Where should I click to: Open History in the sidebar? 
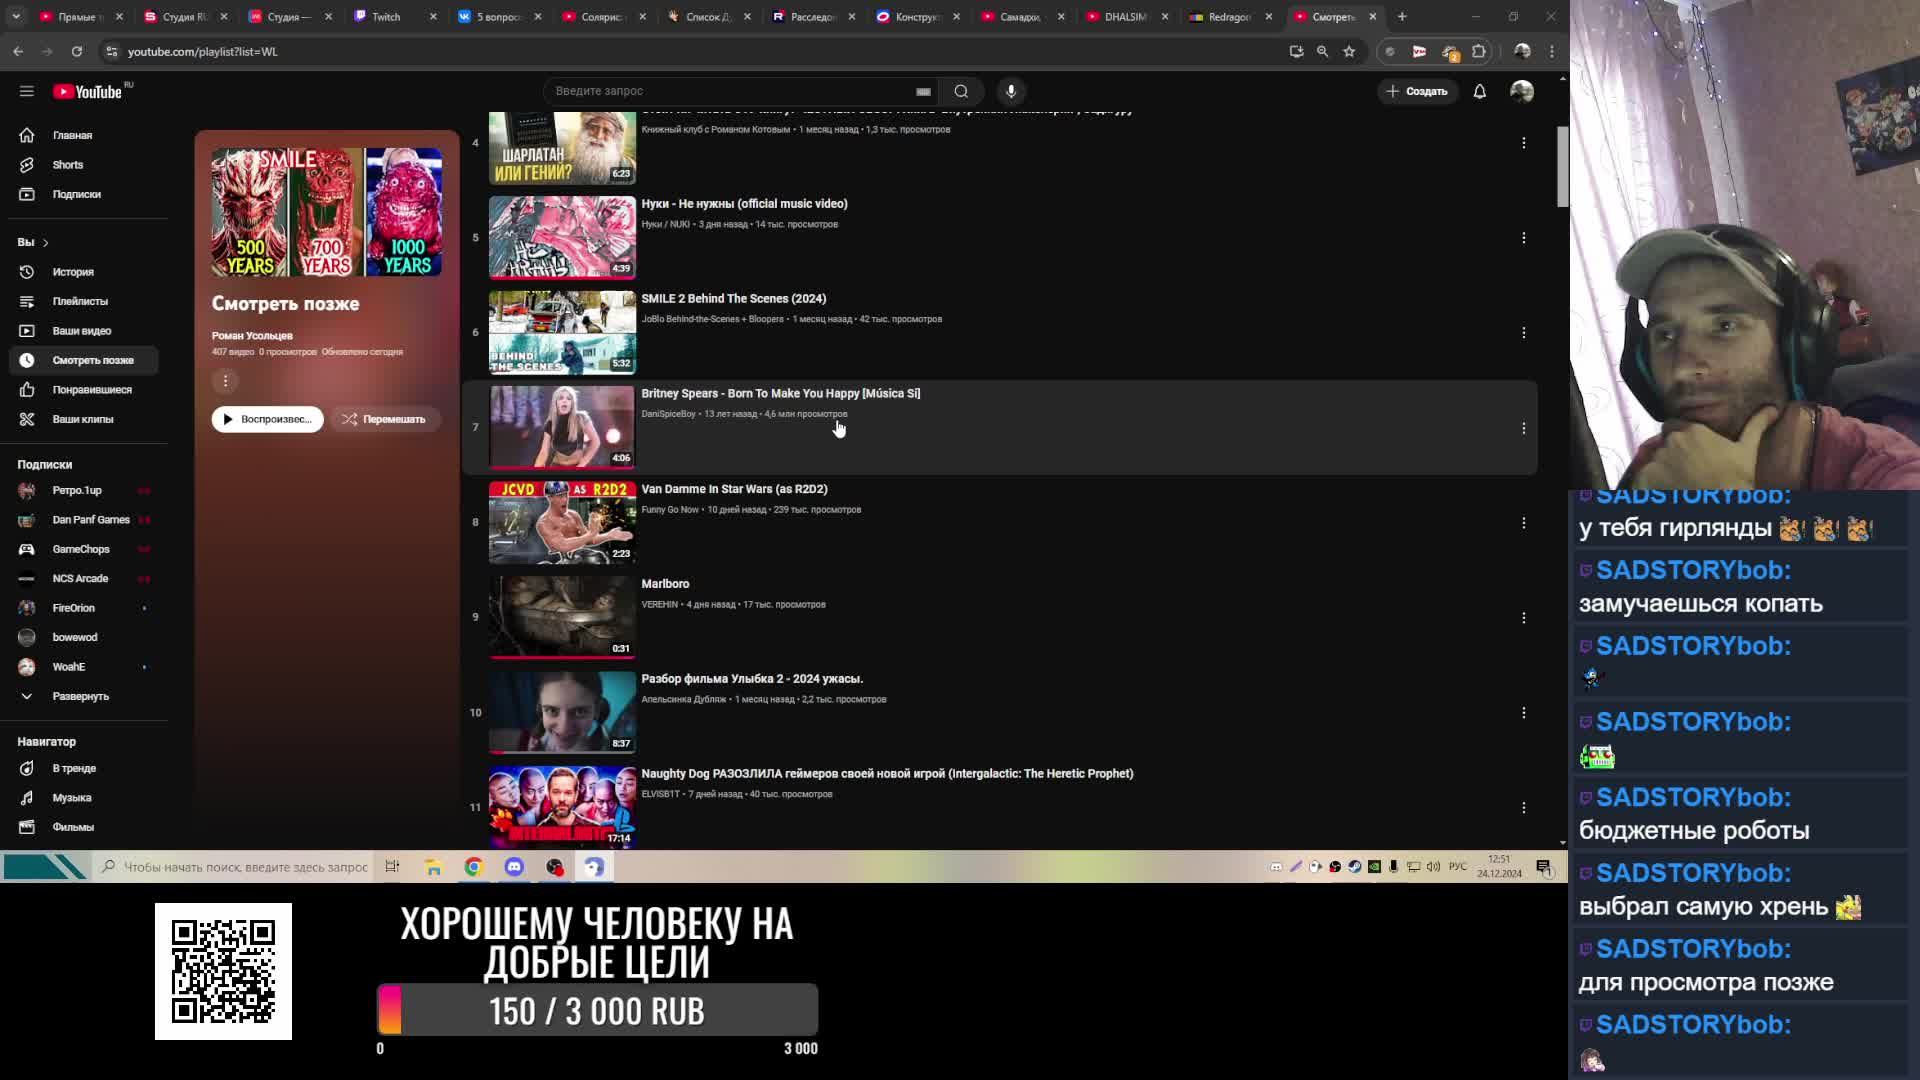coord(72,272)
